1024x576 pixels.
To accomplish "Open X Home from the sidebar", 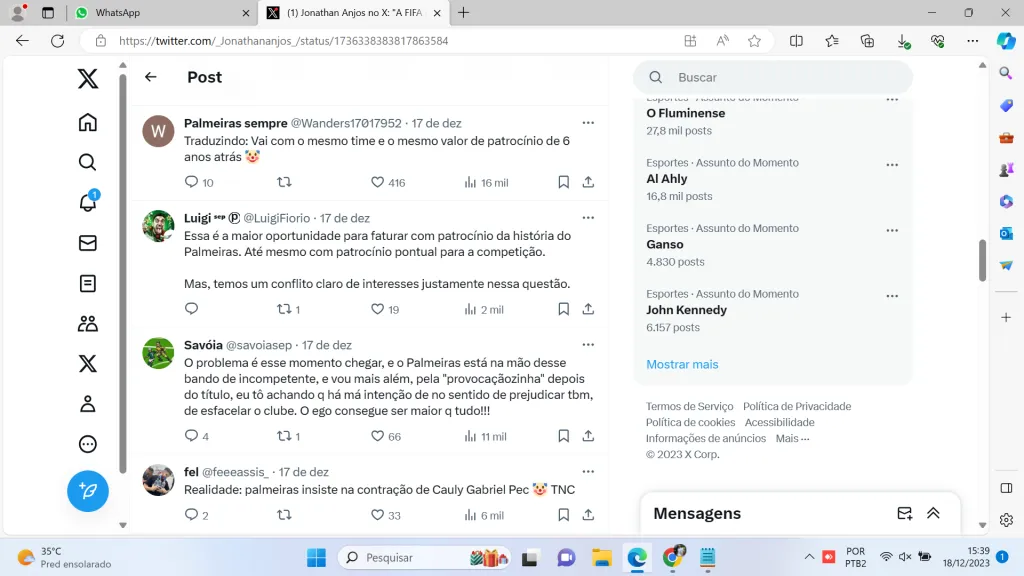I will click(x=88, y=122).
